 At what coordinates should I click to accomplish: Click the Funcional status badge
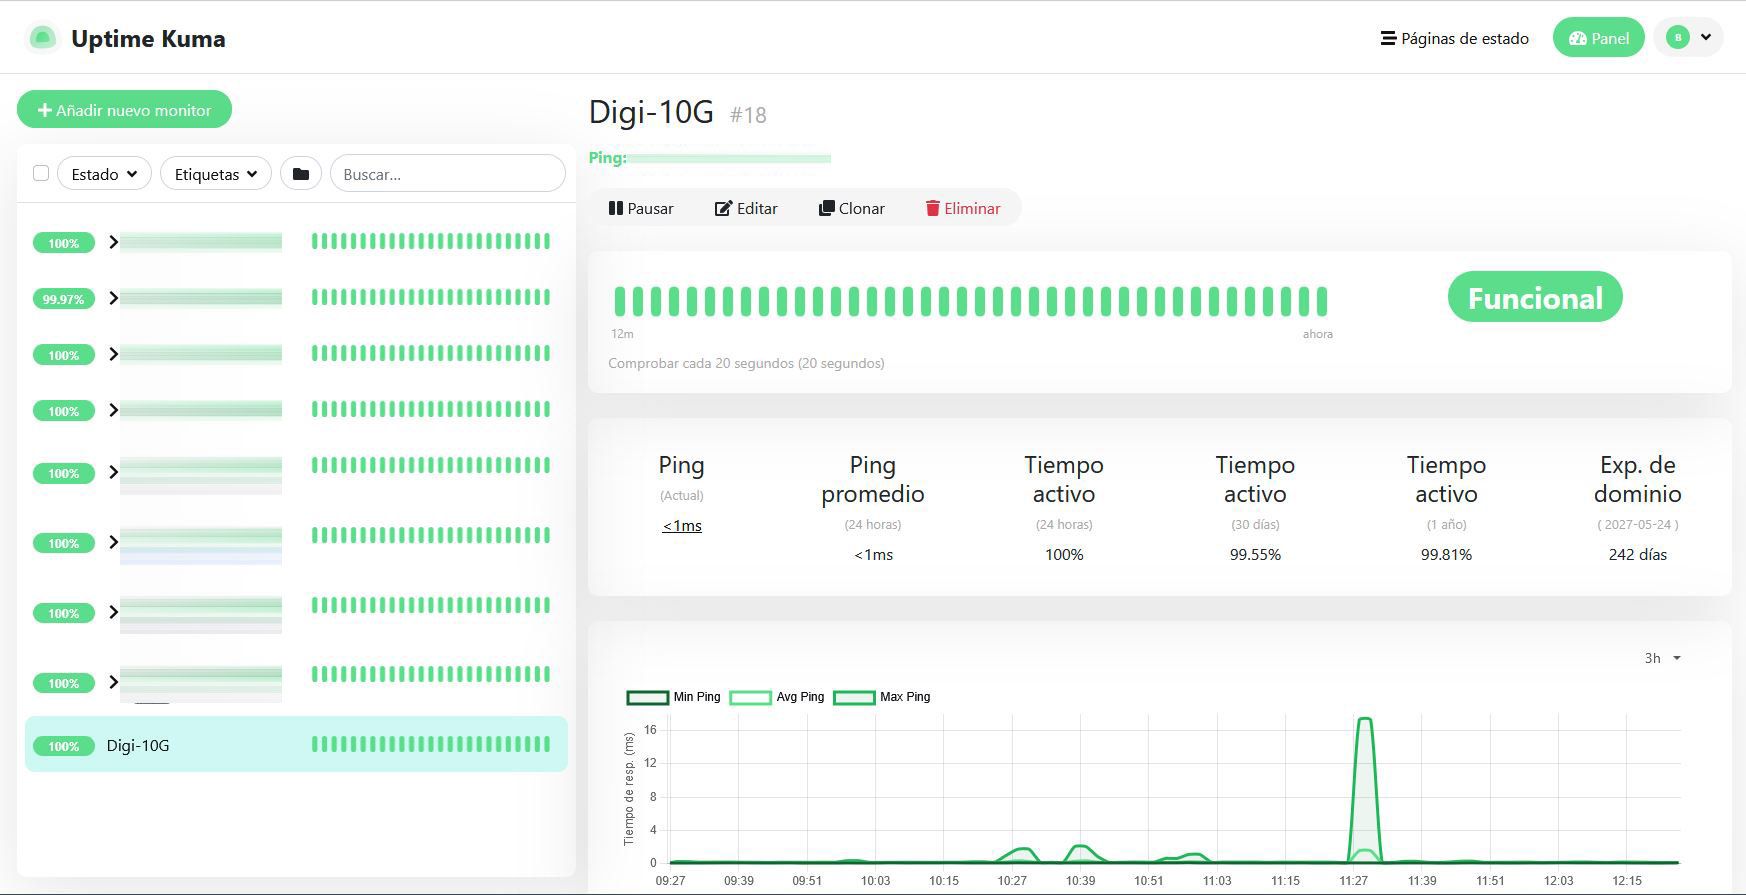(x=1535, y=297)
